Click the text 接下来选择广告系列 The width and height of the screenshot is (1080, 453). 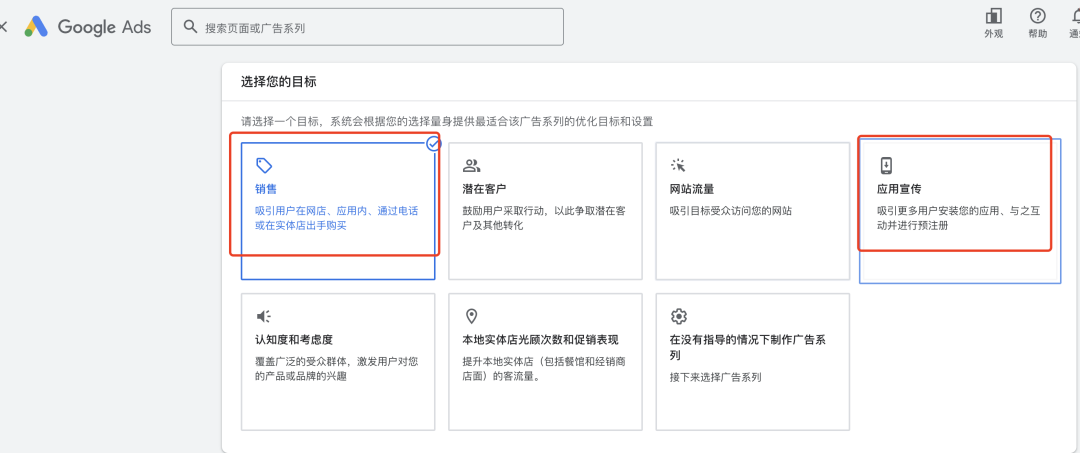click(715, 377)
